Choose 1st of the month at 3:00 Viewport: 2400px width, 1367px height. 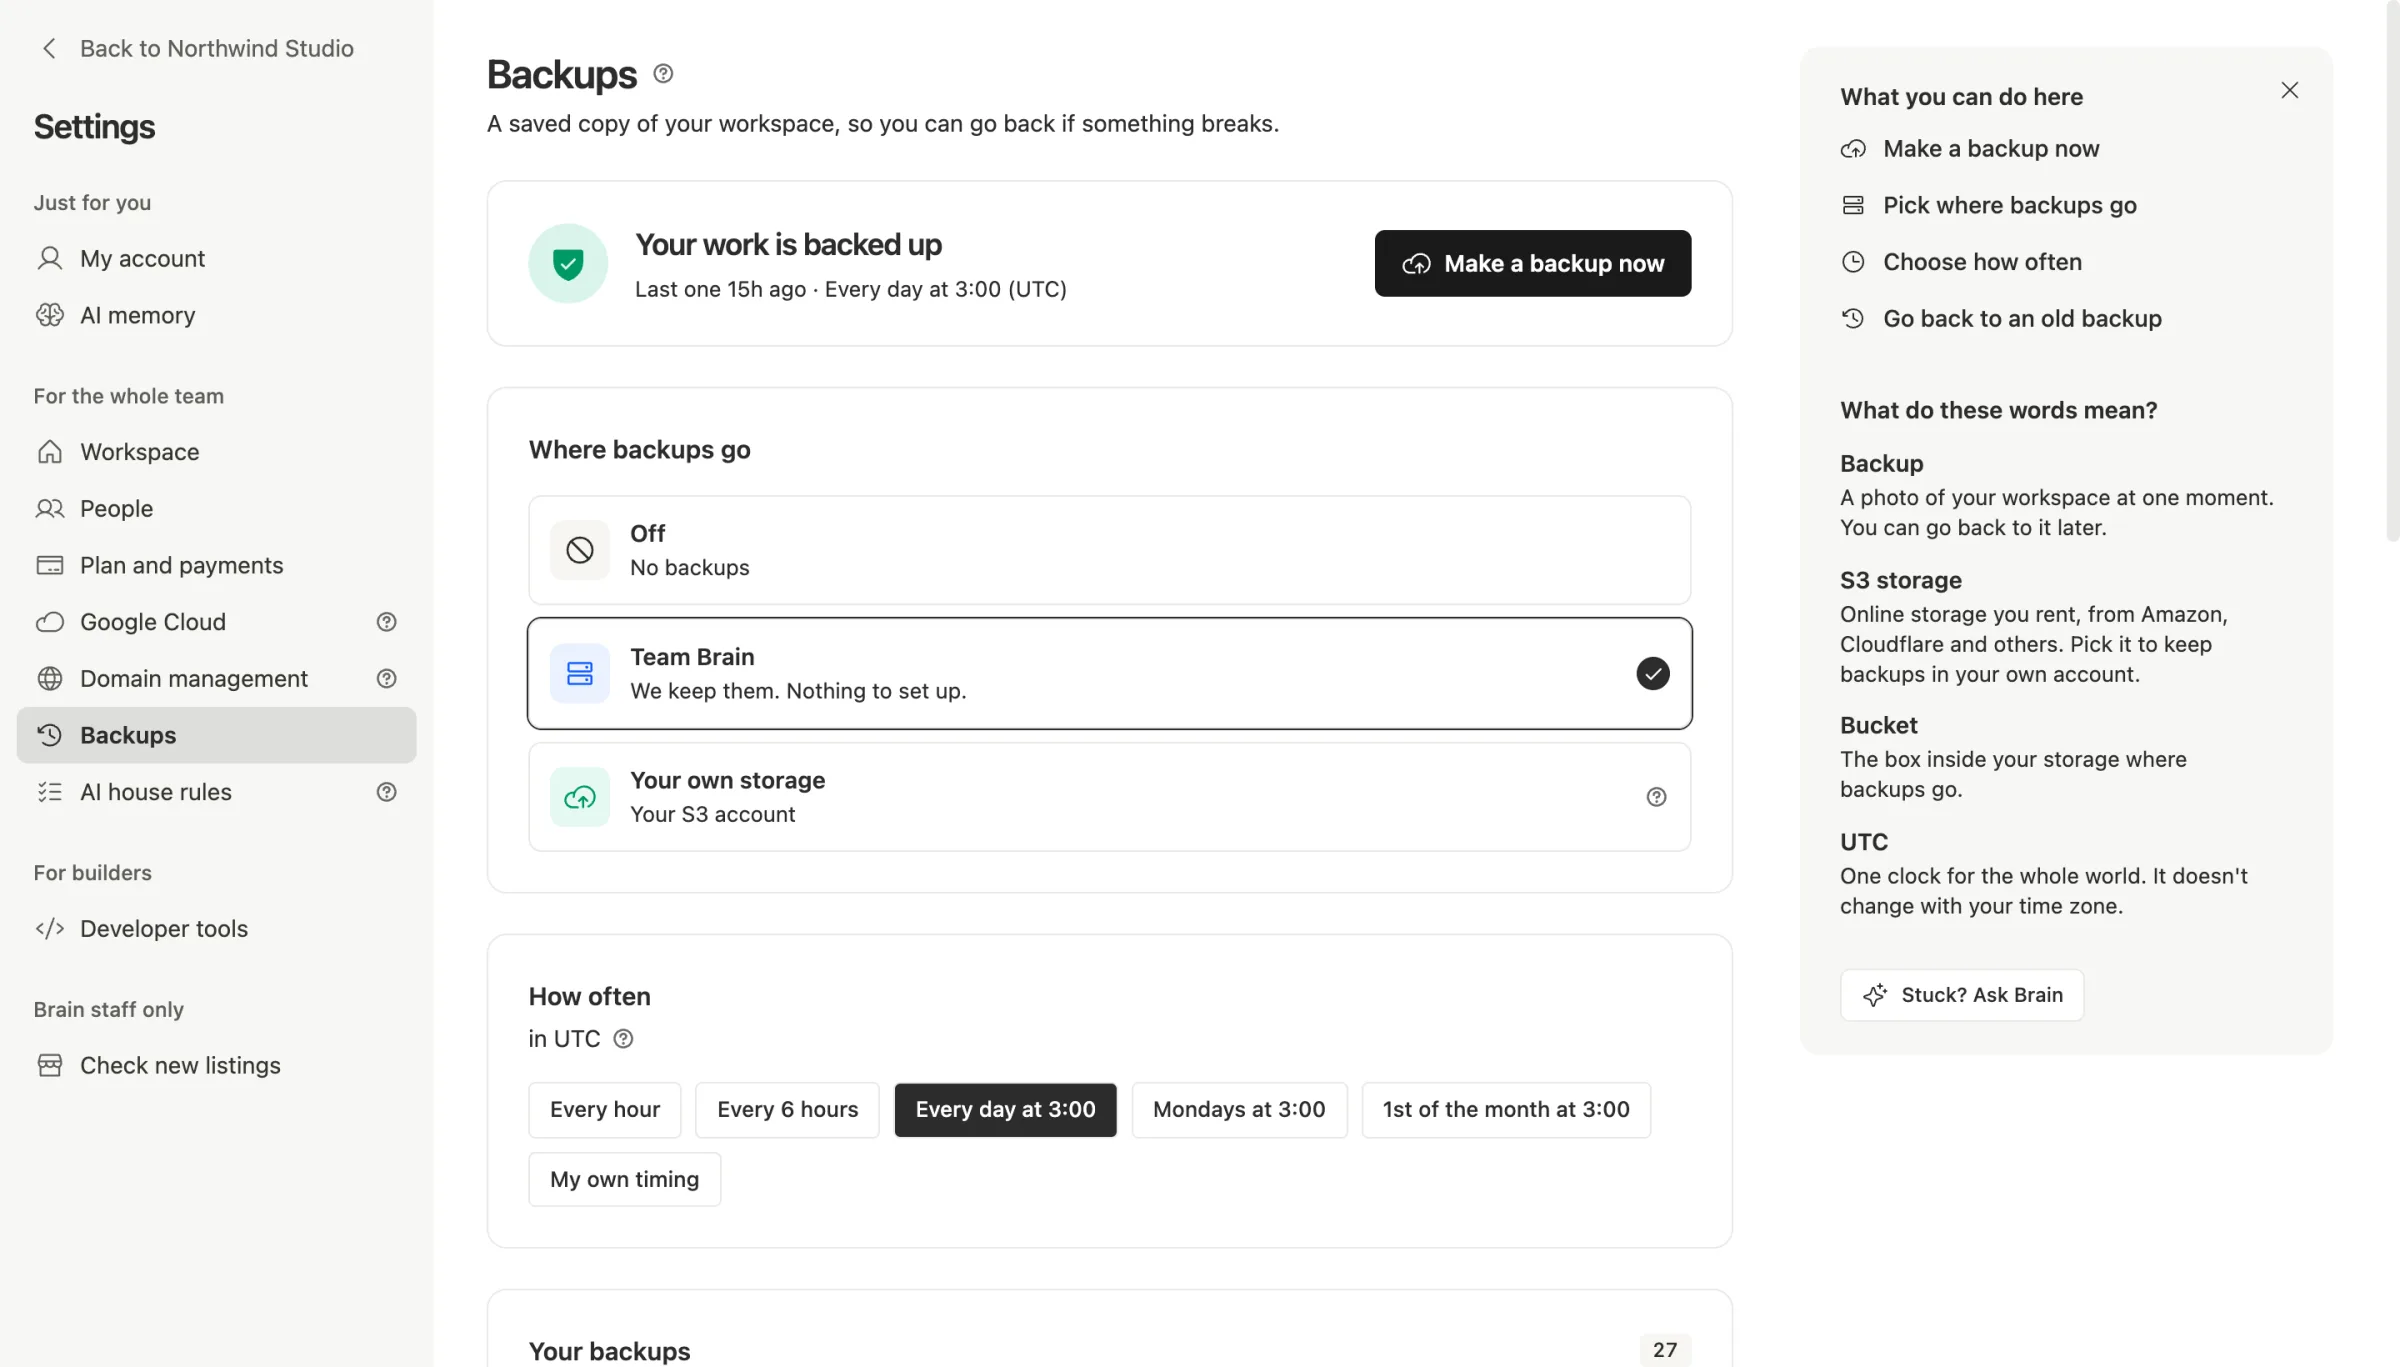point(1506,1110)
